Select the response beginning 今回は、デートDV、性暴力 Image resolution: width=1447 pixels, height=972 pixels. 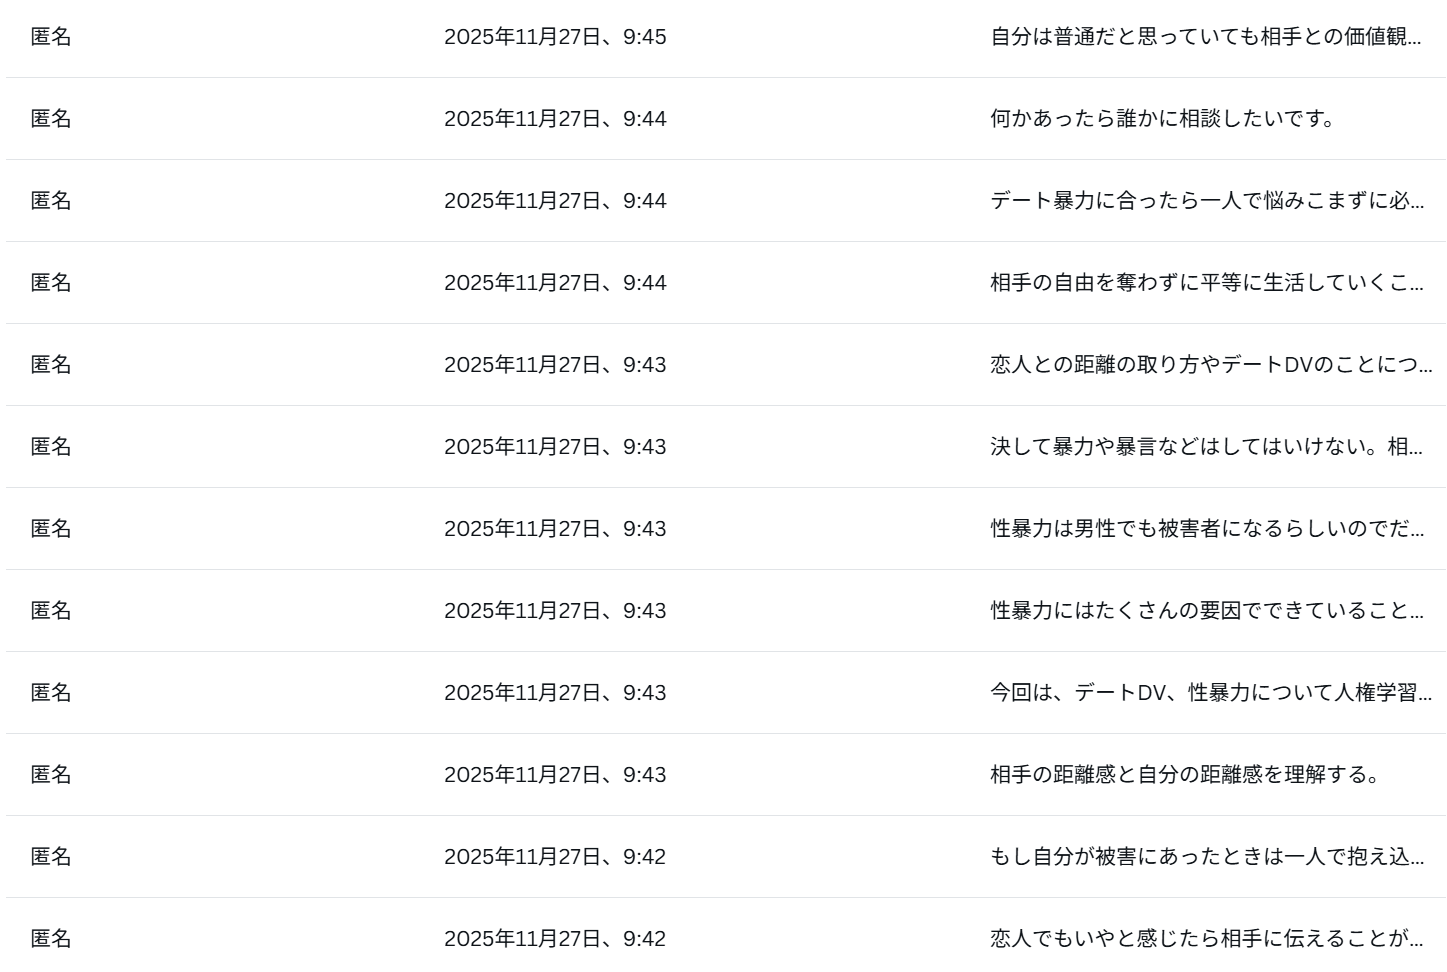point(1210,693)
